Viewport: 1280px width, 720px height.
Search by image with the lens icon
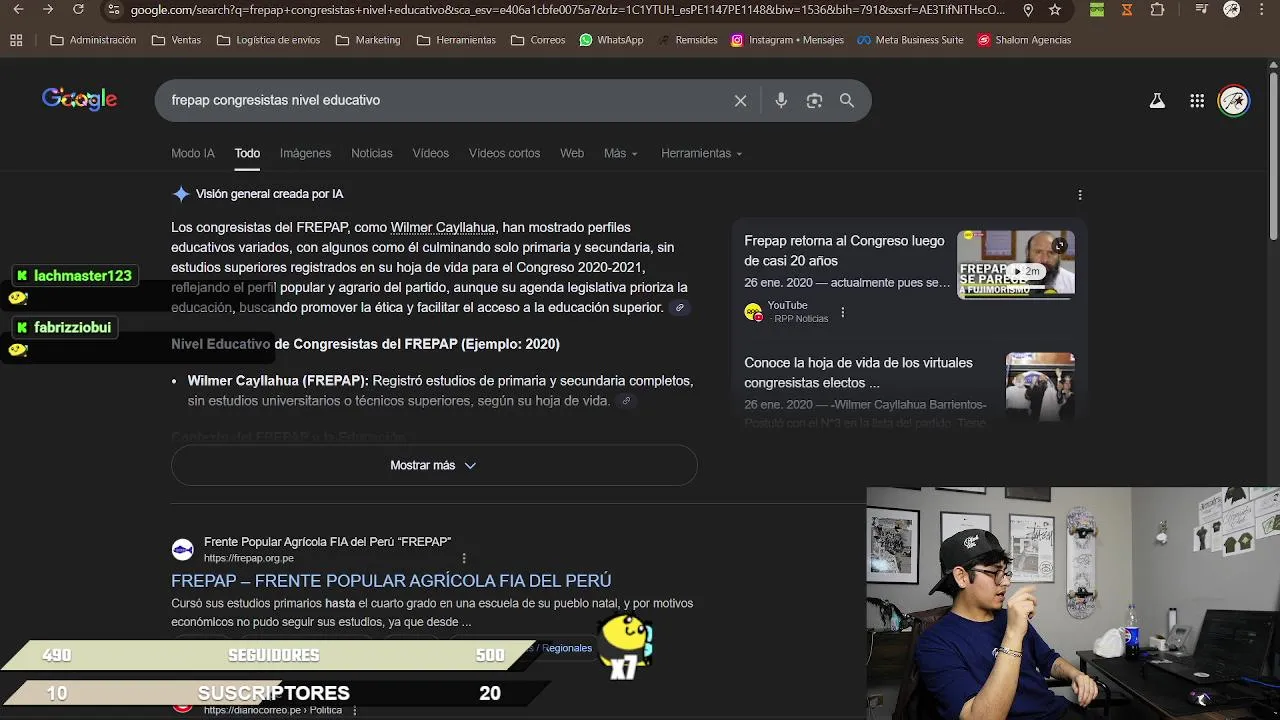[x=814, y=100]
